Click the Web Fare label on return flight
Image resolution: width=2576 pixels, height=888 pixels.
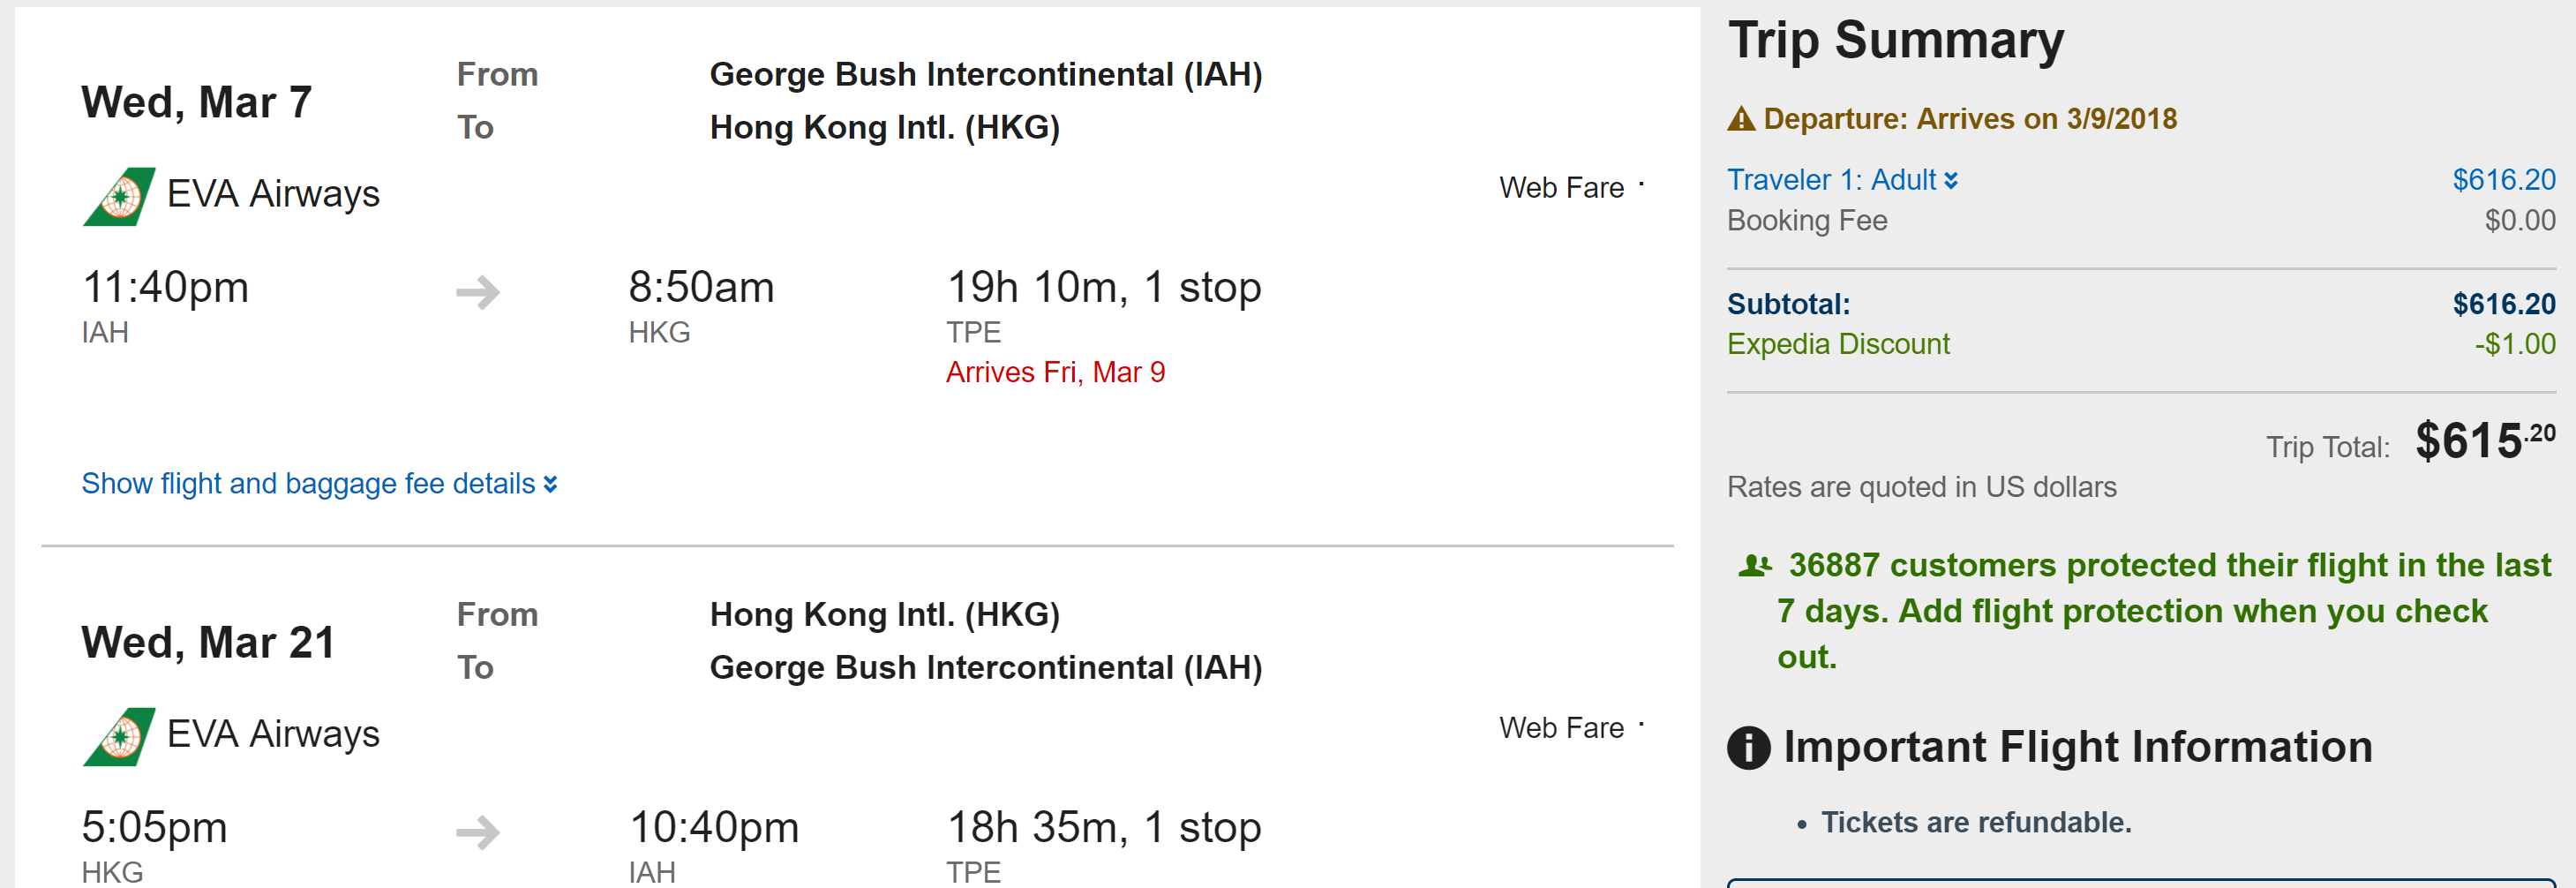pos(1561,728)
